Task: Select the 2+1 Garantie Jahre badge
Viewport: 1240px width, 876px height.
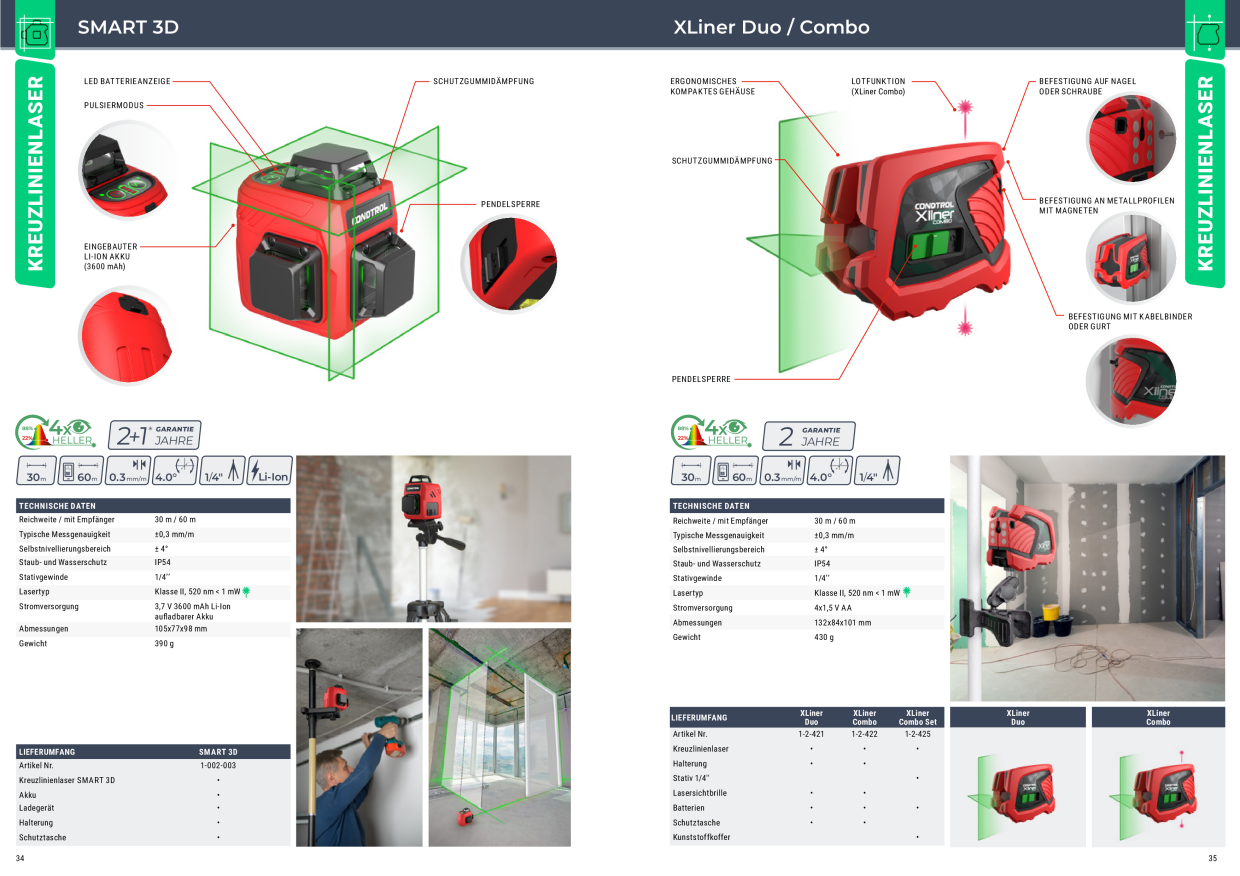Action: [155, 435]
